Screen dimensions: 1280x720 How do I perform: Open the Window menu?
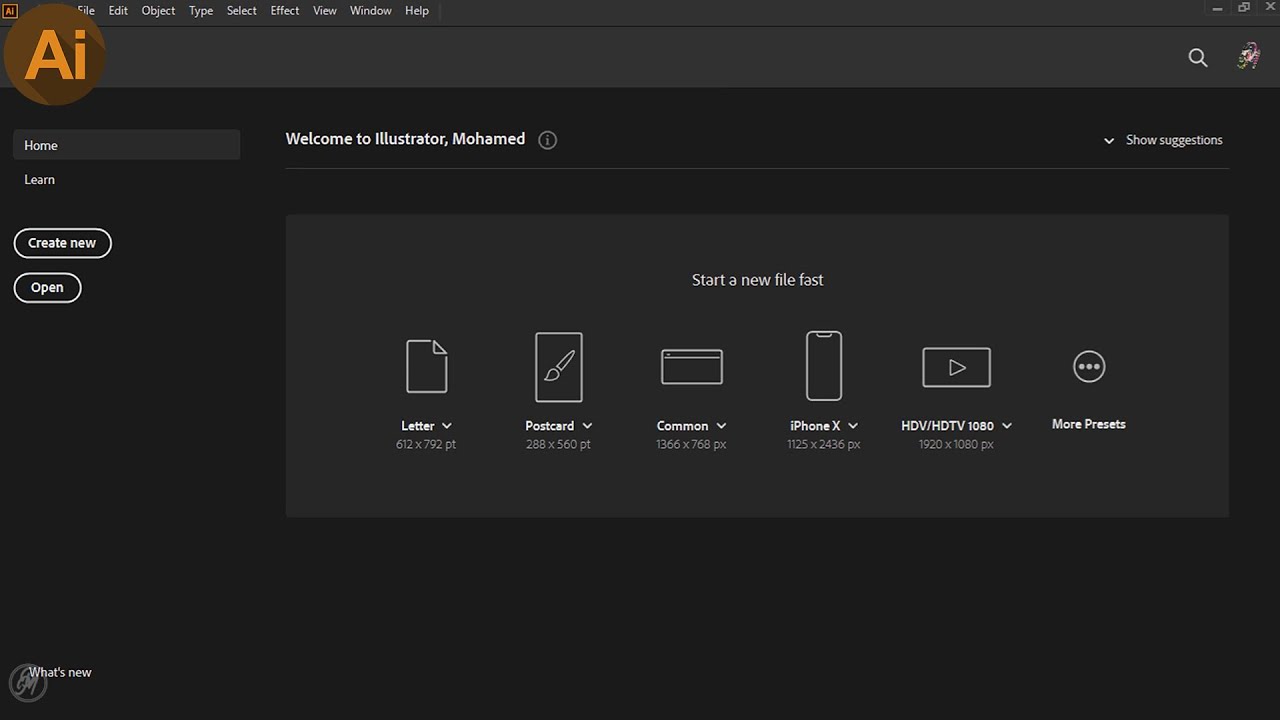pos(371,11)
